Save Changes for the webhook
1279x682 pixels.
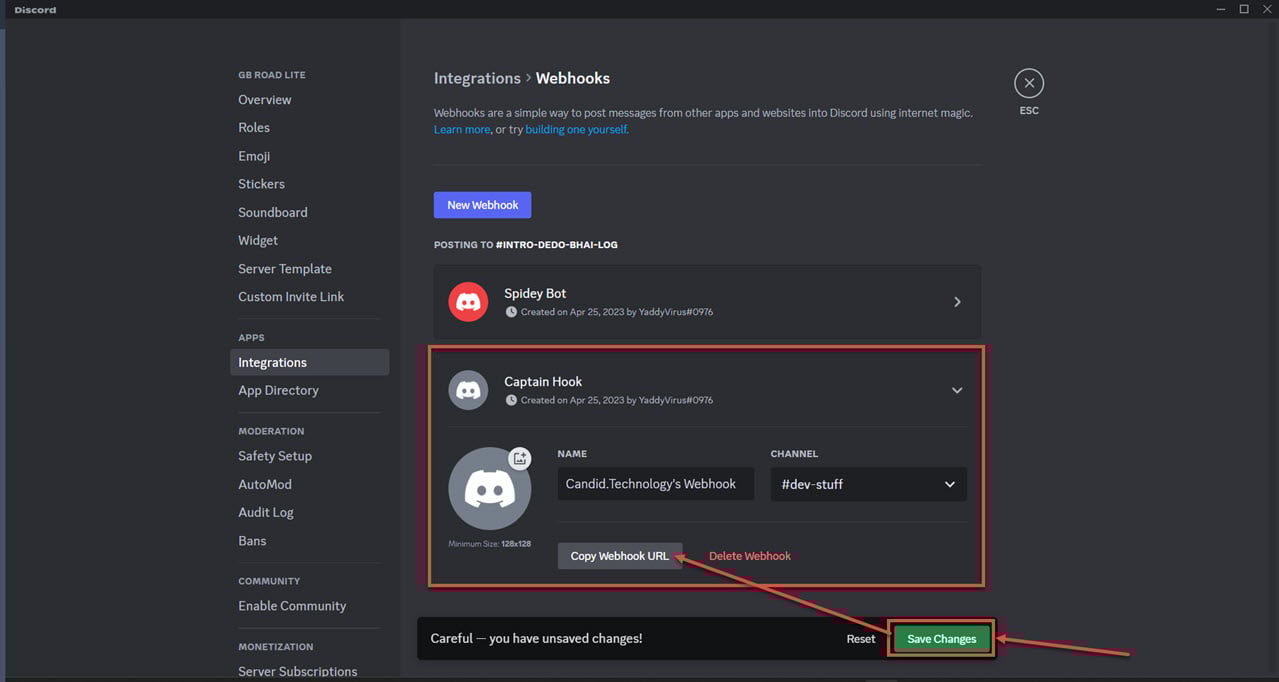click(x=940, y=638)
